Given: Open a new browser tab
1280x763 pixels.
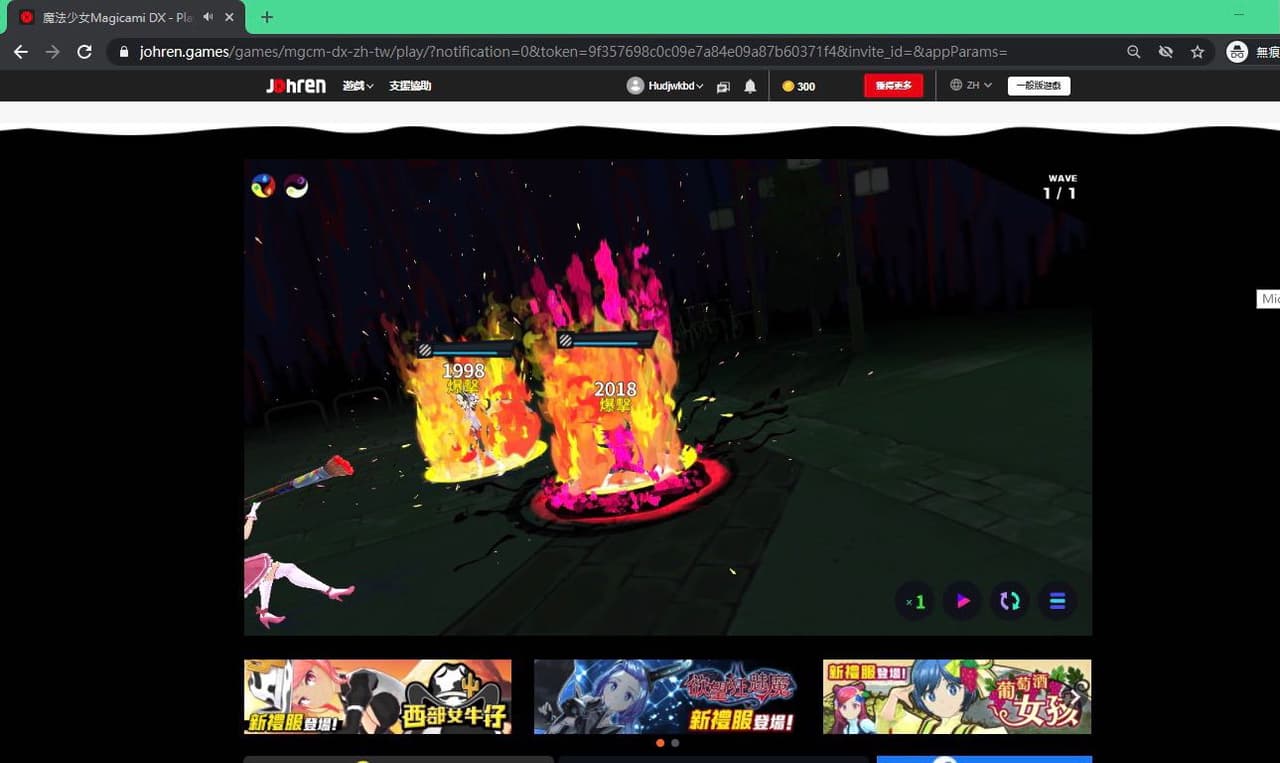Looking at the screenshot, I should pos(266,17).
